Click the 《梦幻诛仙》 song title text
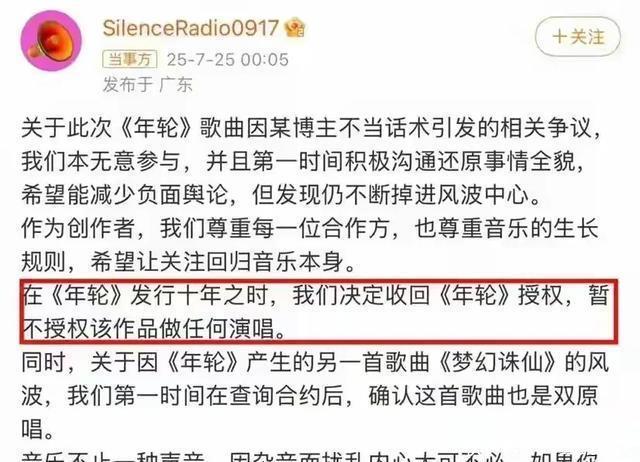The image size is (640, 462). pyautogui.click(x=498, y=362)
